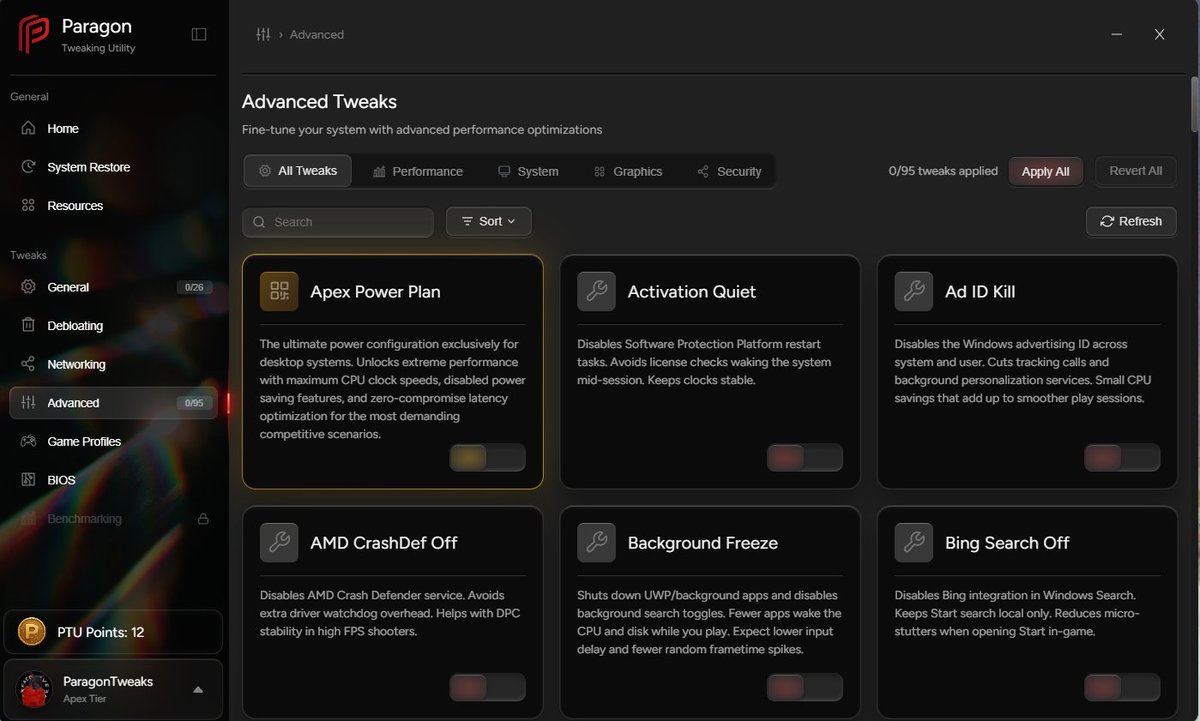Viewport: 1200px width, 721px height.
Task: Click the Game Profiles controller icon
Action: tap(28, 441)
